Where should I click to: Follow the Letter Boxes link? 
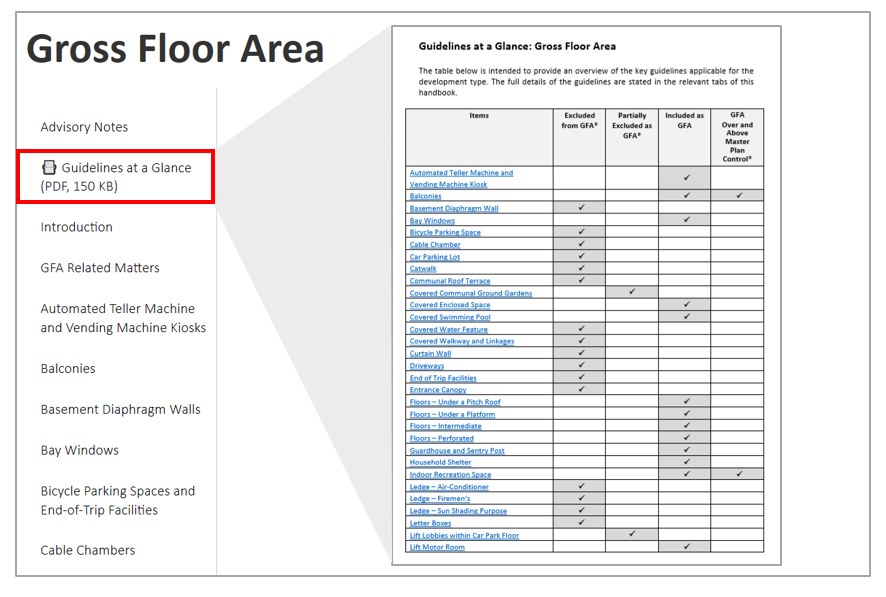pyautogui.click(x=430, y=523)
